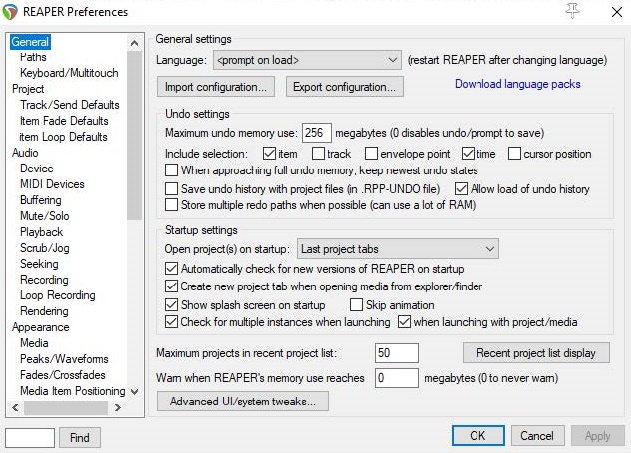Open Item Loop Defaults page
The height and width of the screenshot is (453, 631).
click(64, 137)
